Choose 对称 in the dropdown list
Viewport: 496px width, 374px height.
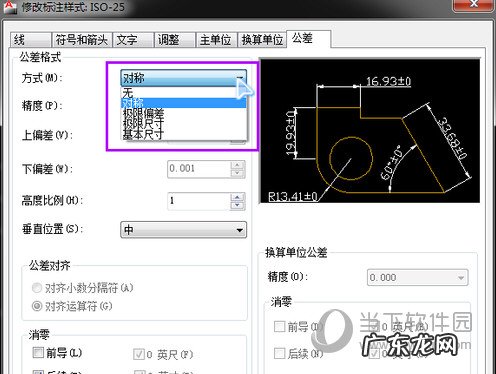(183, 103)
